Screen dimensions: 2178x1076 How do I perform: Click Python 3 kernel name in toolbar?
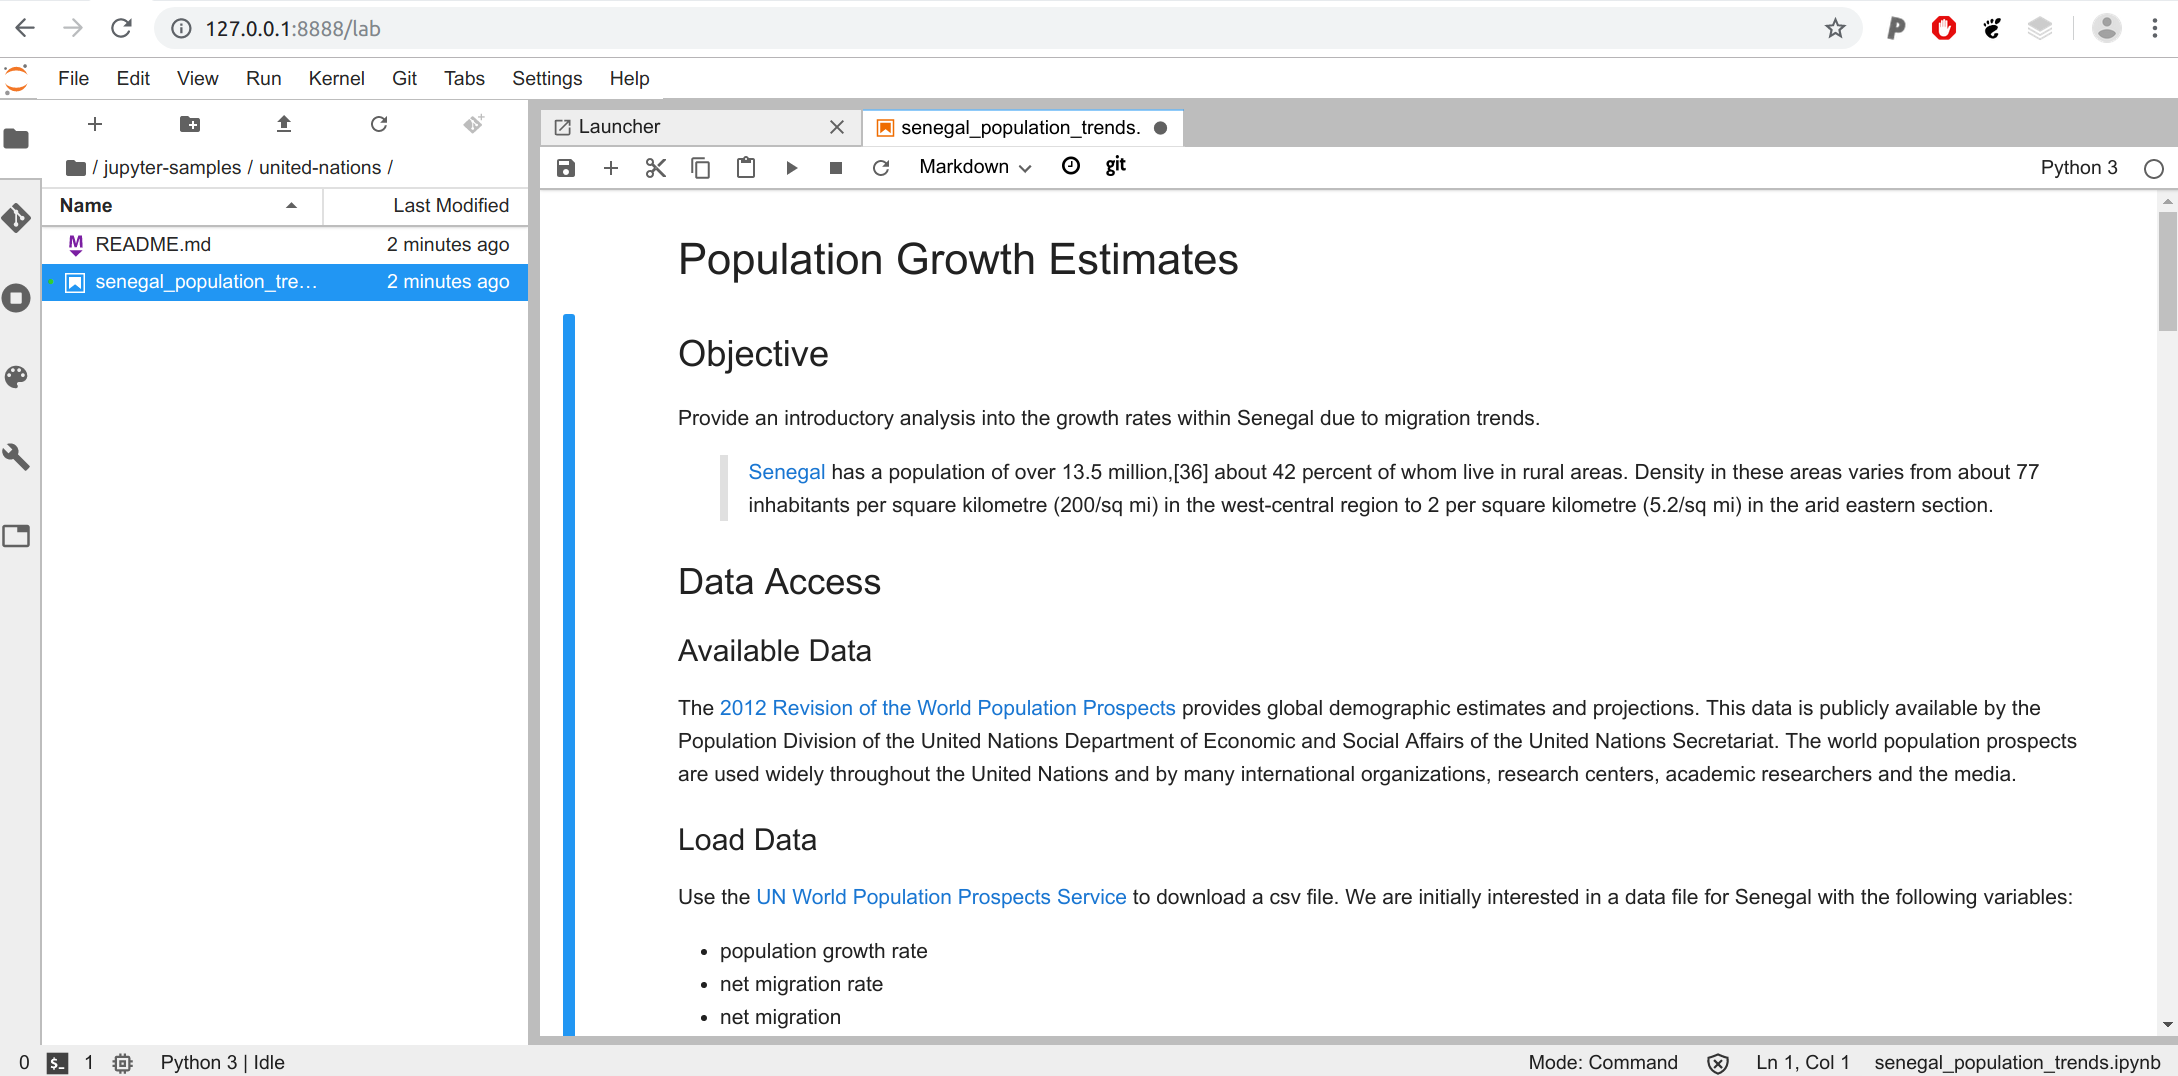(2079, 168)
